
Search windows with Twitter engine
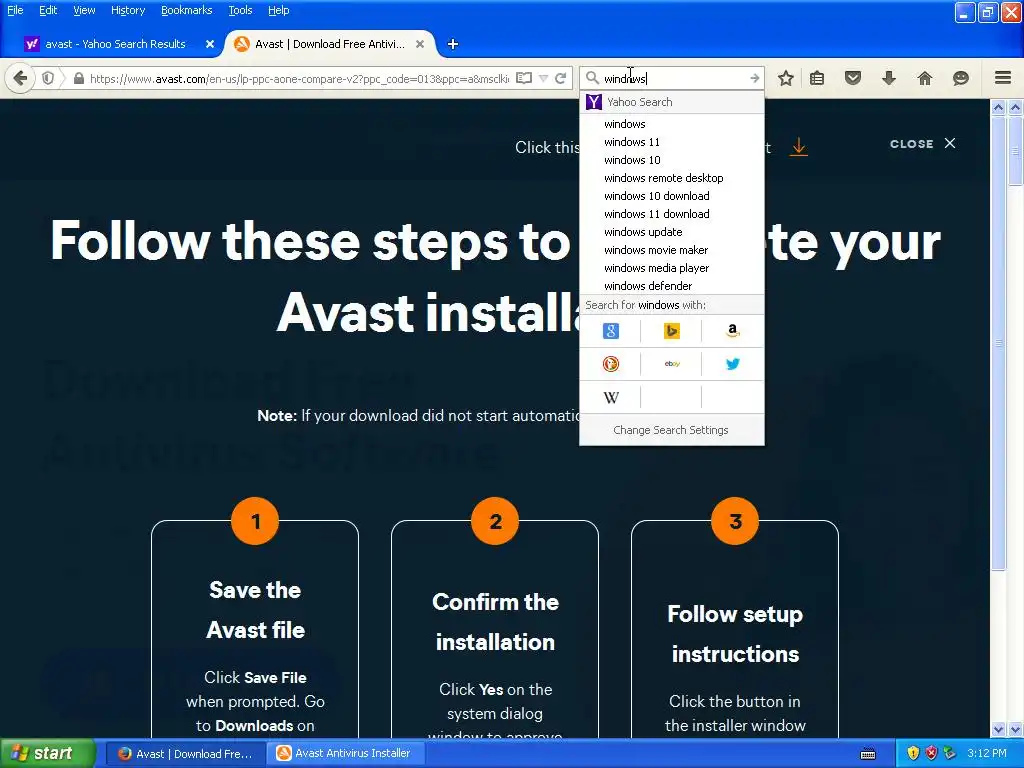733,364
